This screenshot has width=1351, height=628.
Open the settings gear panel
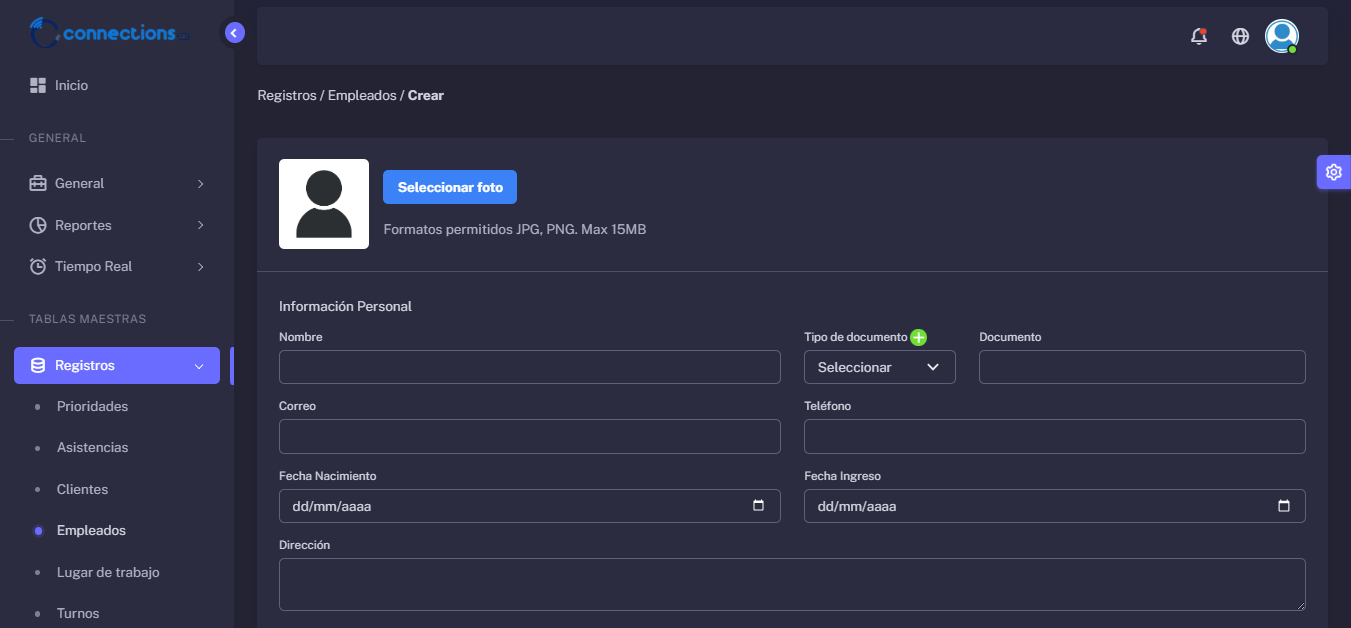(1333, 172)
